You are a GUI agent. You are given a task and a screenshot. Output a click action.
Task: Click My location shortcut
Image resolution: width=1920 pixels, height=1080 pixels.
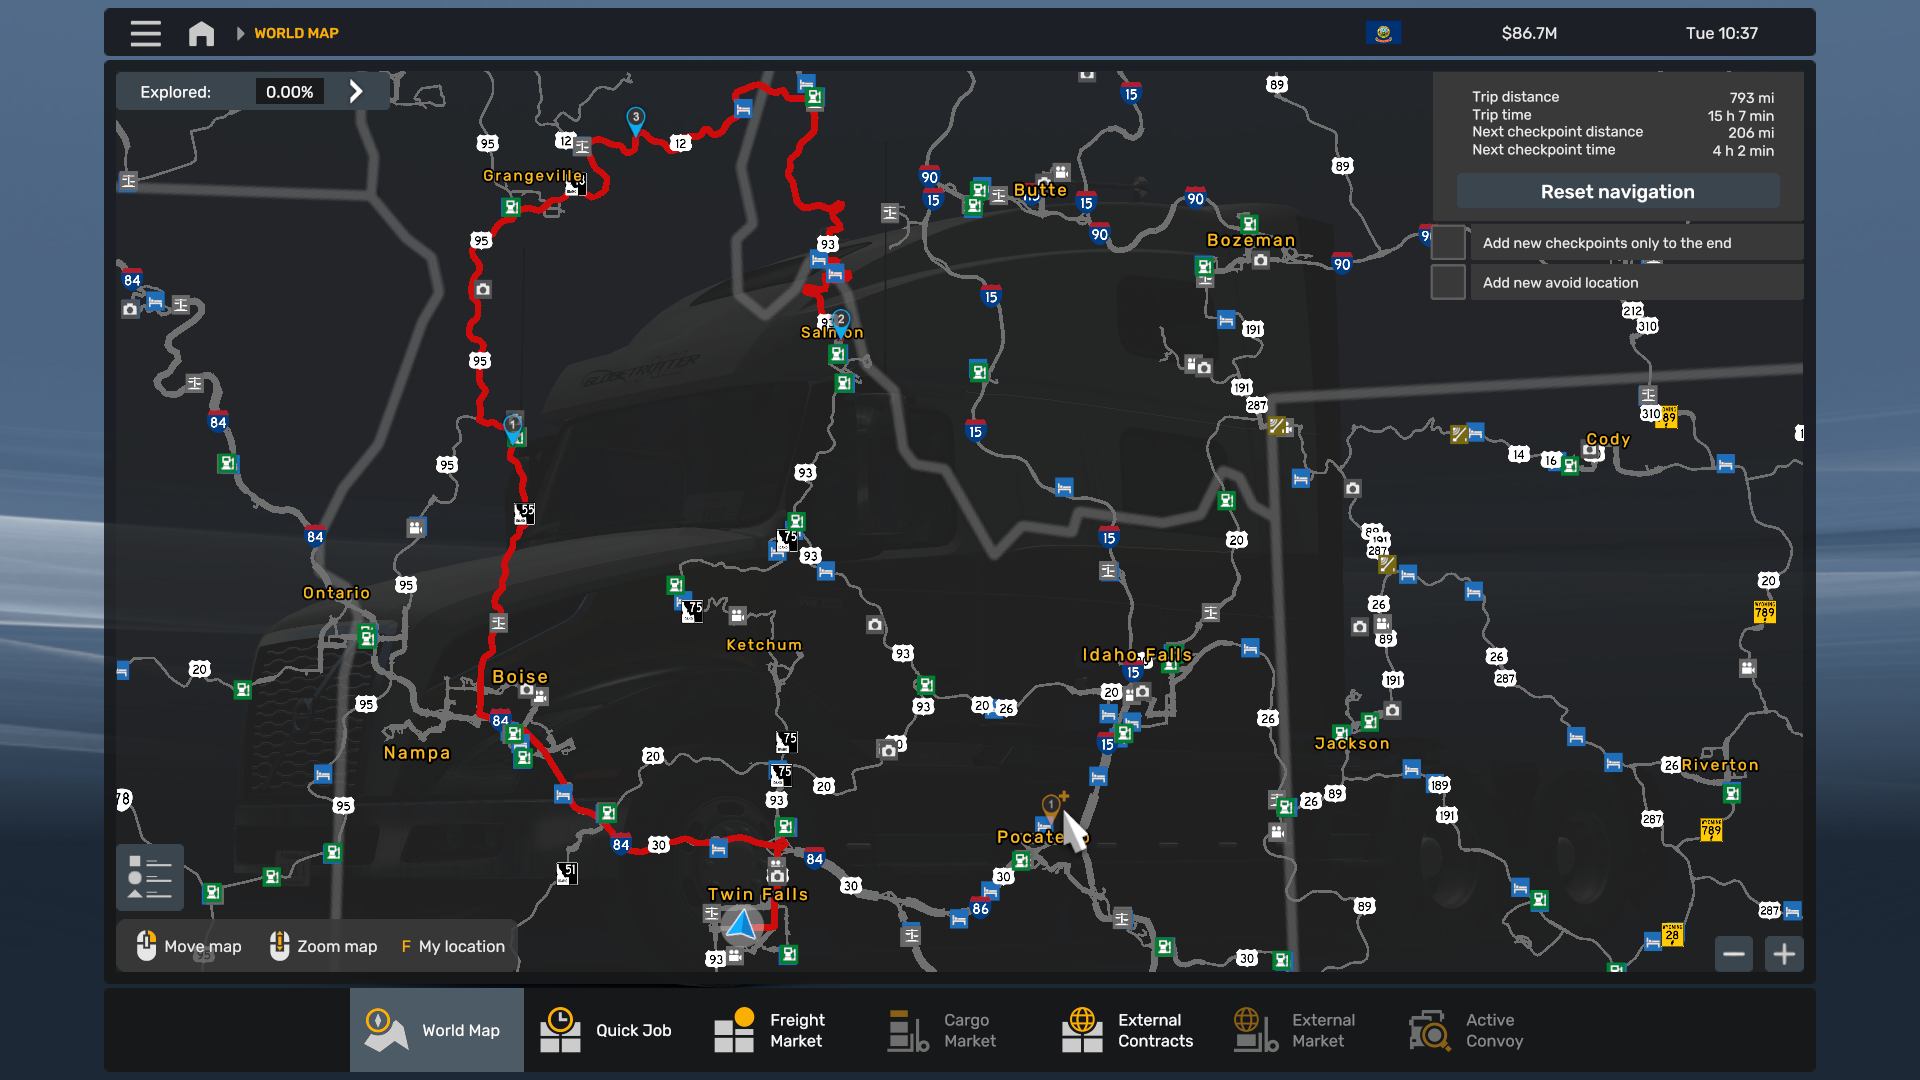(x=453, y=946)
